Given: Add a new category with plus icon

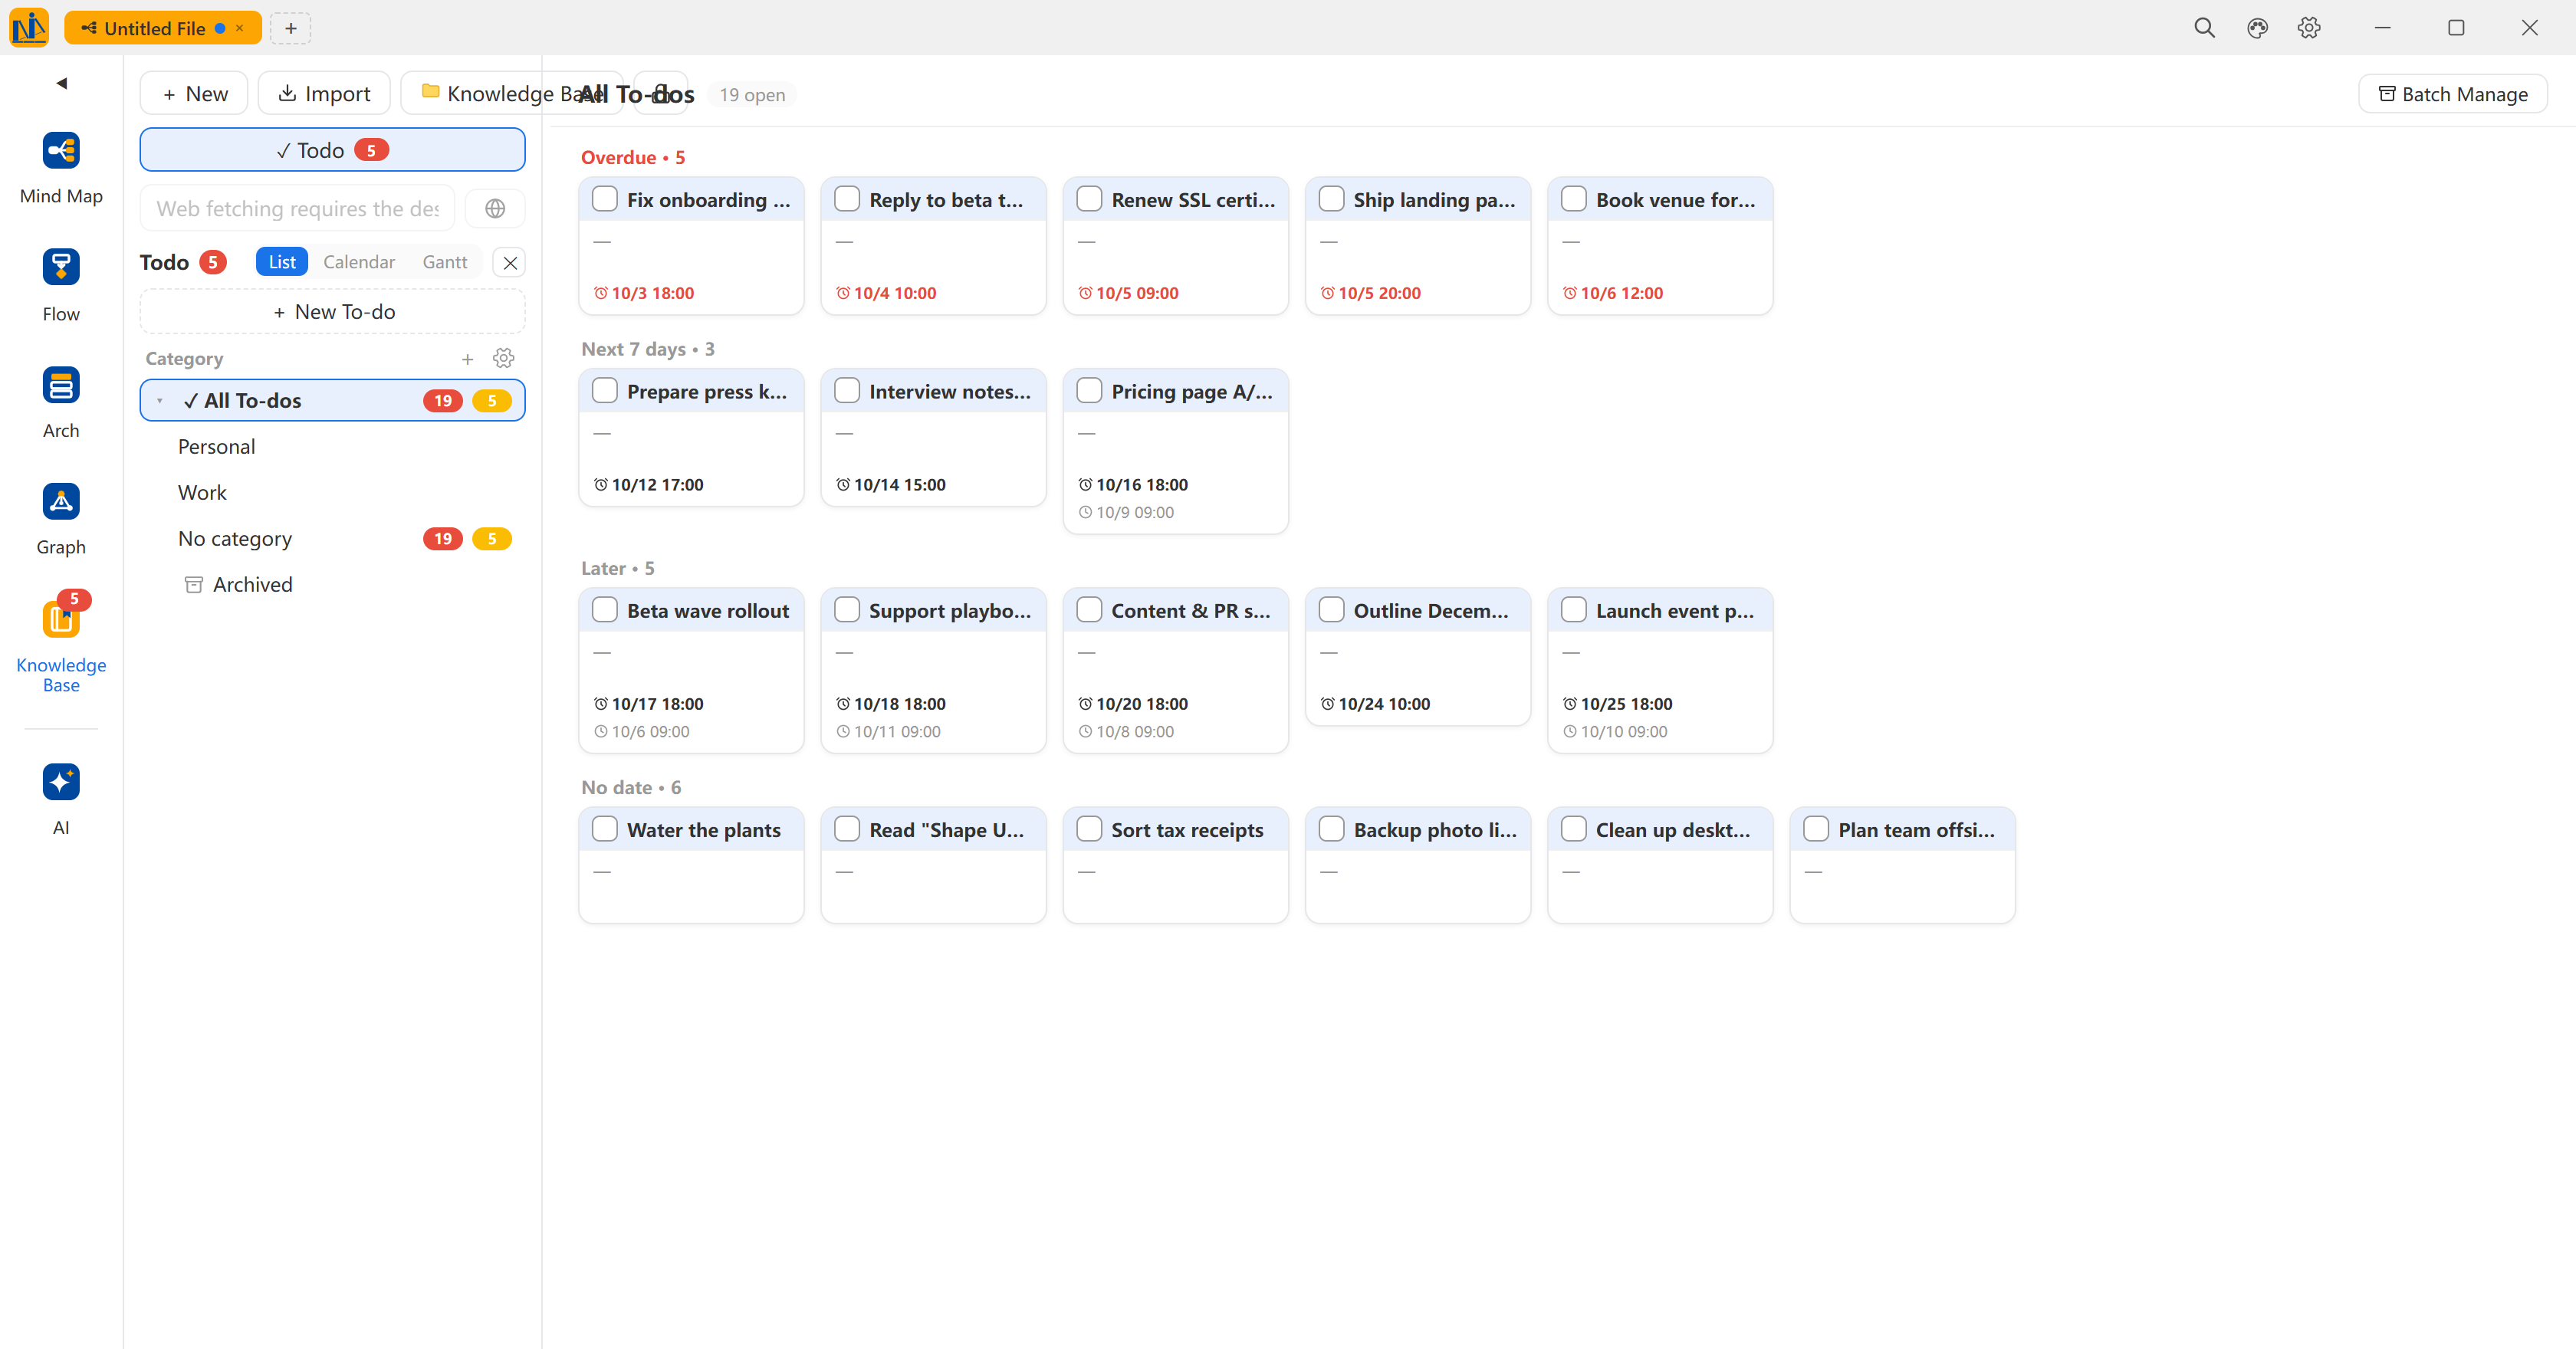Looking at the screenshot, I should click(467, 359).
